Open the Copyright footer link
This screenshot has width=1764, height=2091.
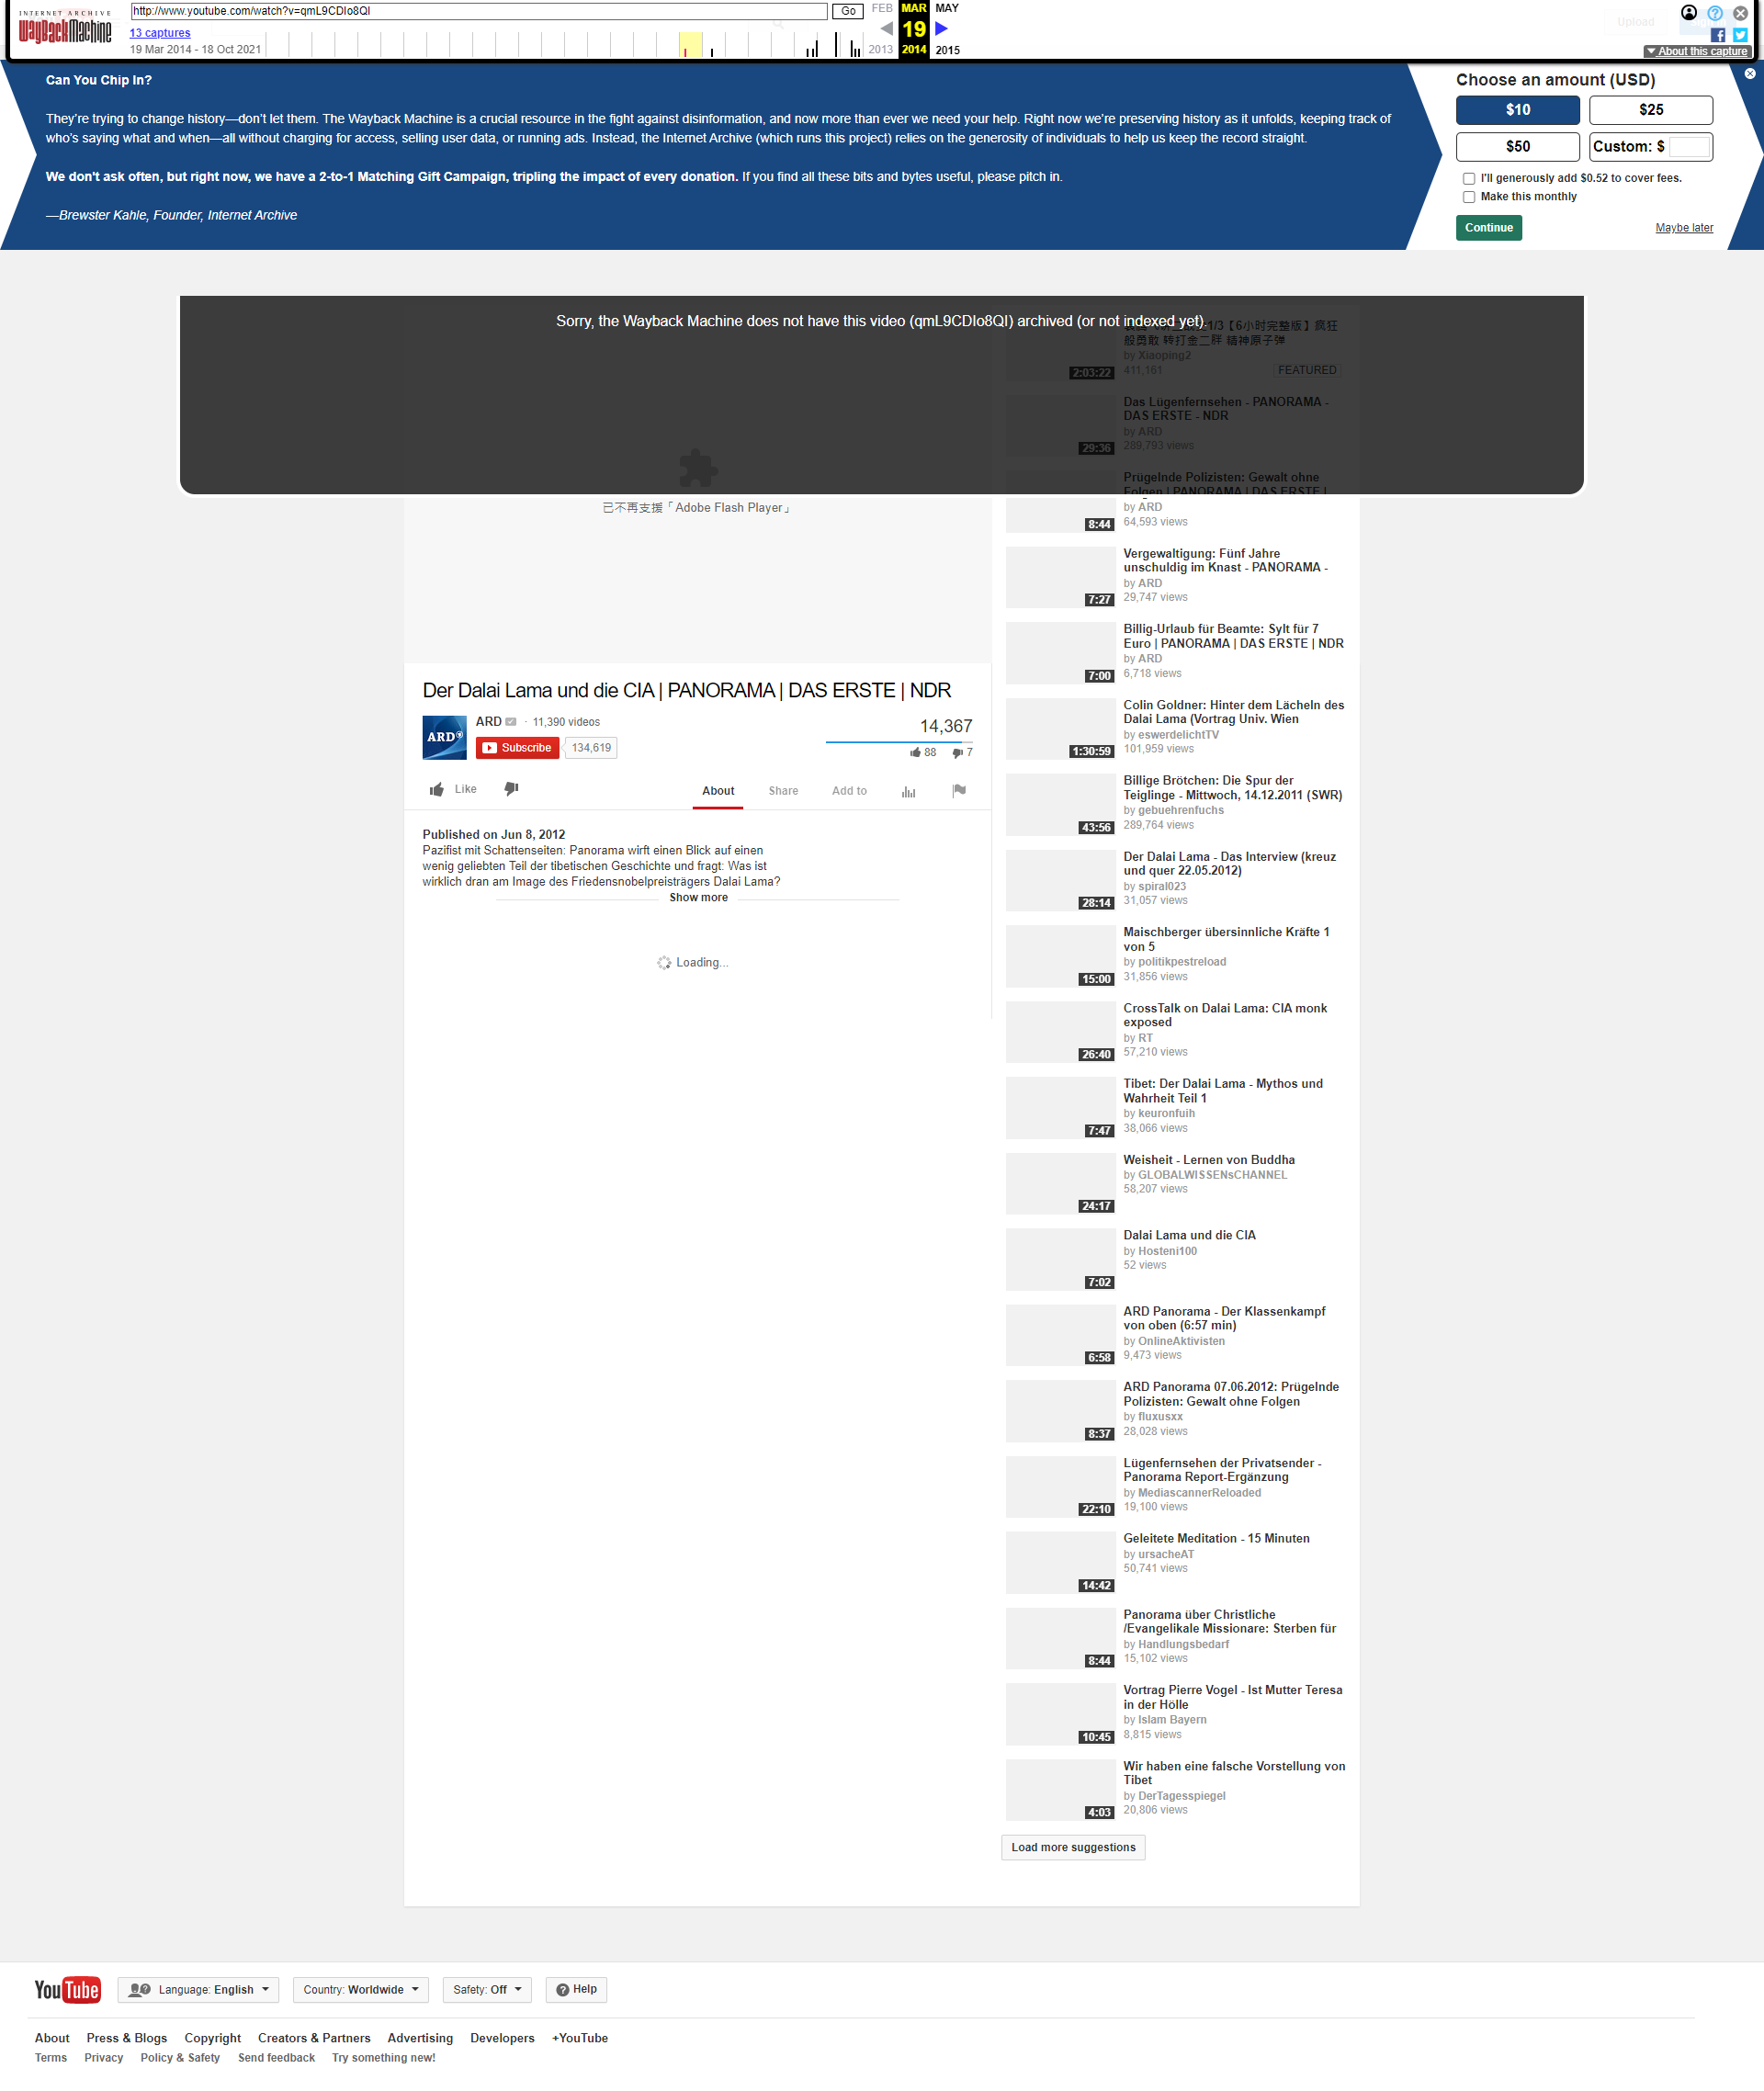212,2038
